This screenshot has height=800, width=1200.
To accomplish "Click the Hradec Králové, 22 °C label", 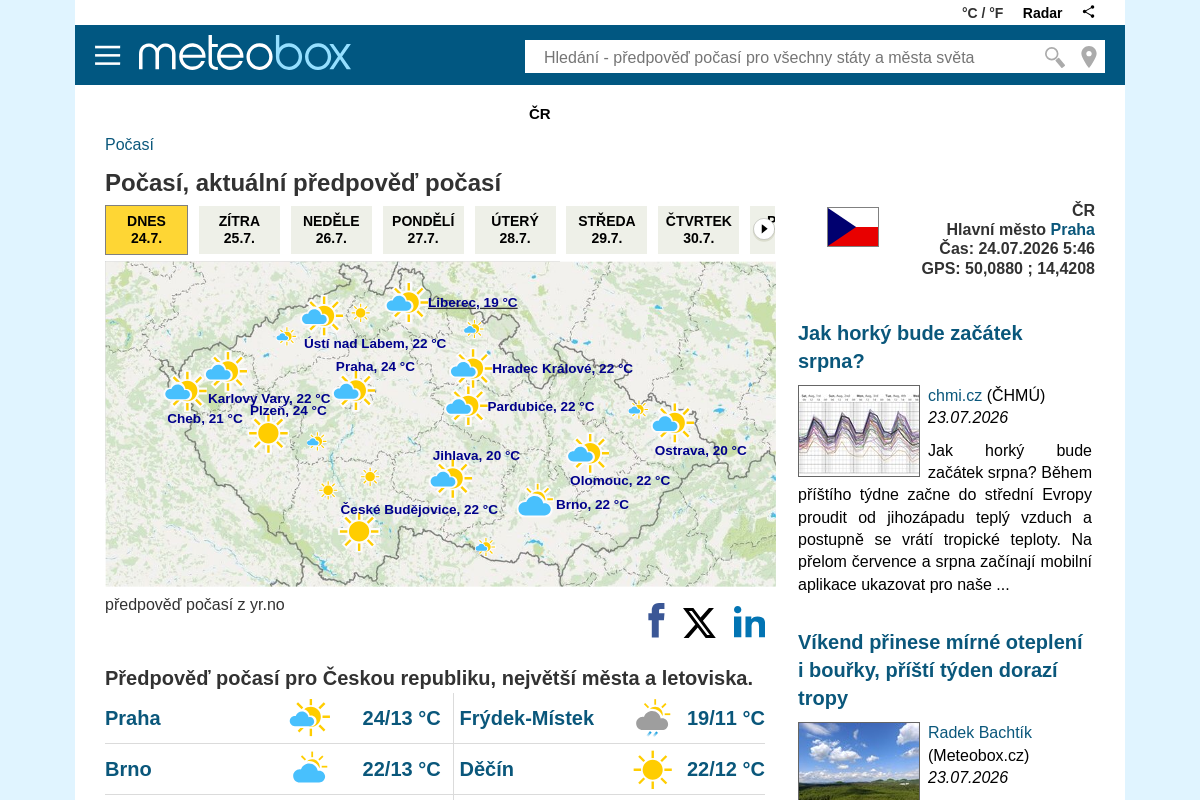I will [x=562, y=369].
